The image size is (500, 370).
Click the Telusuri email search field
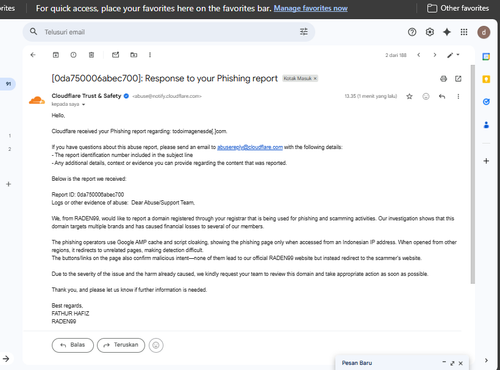tap(169, 32)
